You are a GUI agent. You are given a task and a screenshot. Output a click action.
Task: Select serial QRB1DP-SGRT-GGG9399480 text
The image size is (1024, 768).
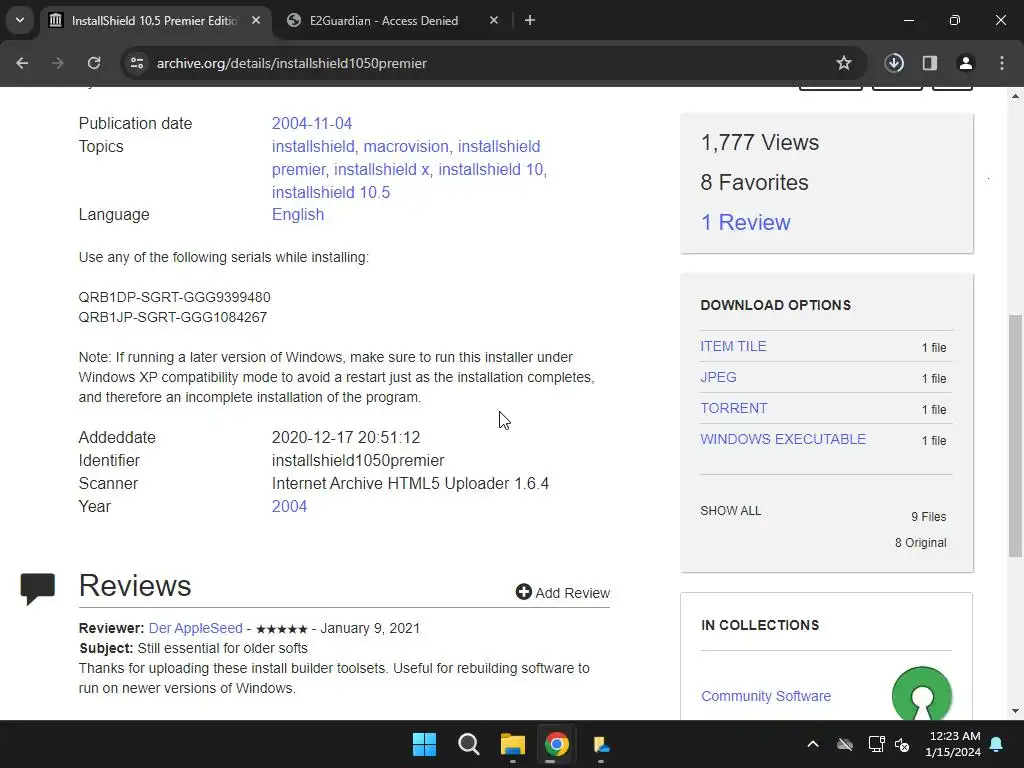(174, 297)
